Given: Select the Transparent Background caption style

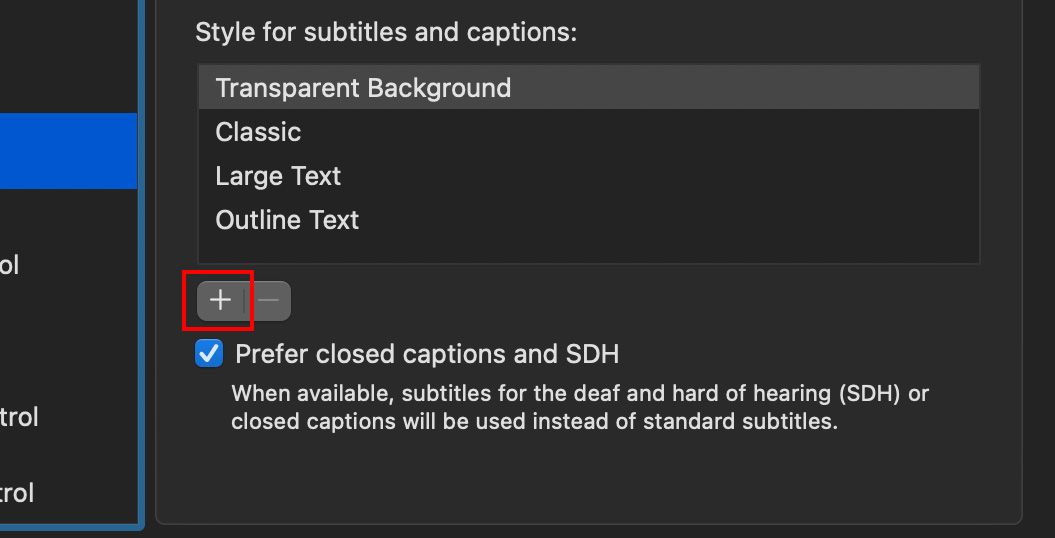Looking at the screenshot, I should [x=363, y=88].
